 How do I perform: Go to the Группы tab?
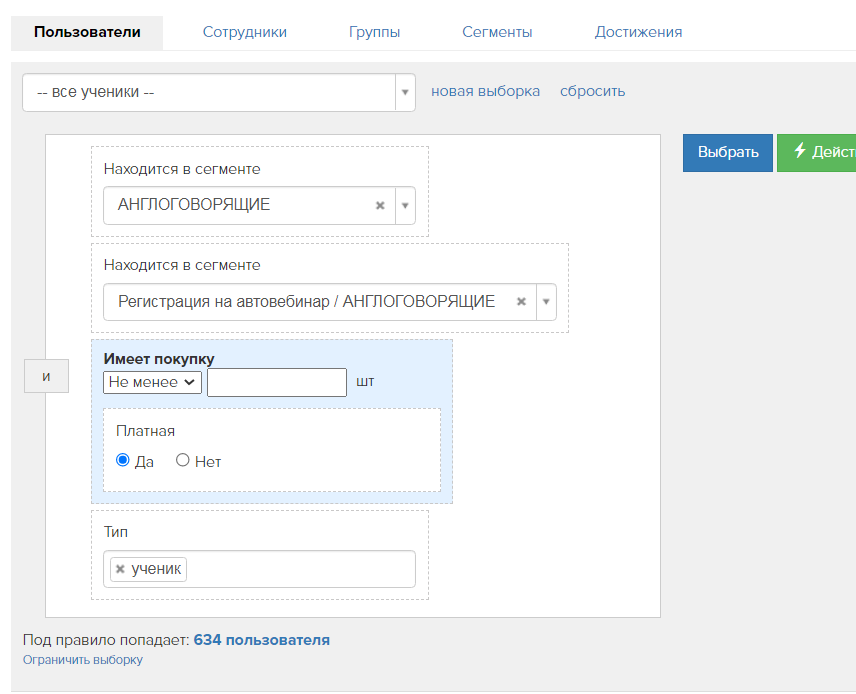point(374,33)
